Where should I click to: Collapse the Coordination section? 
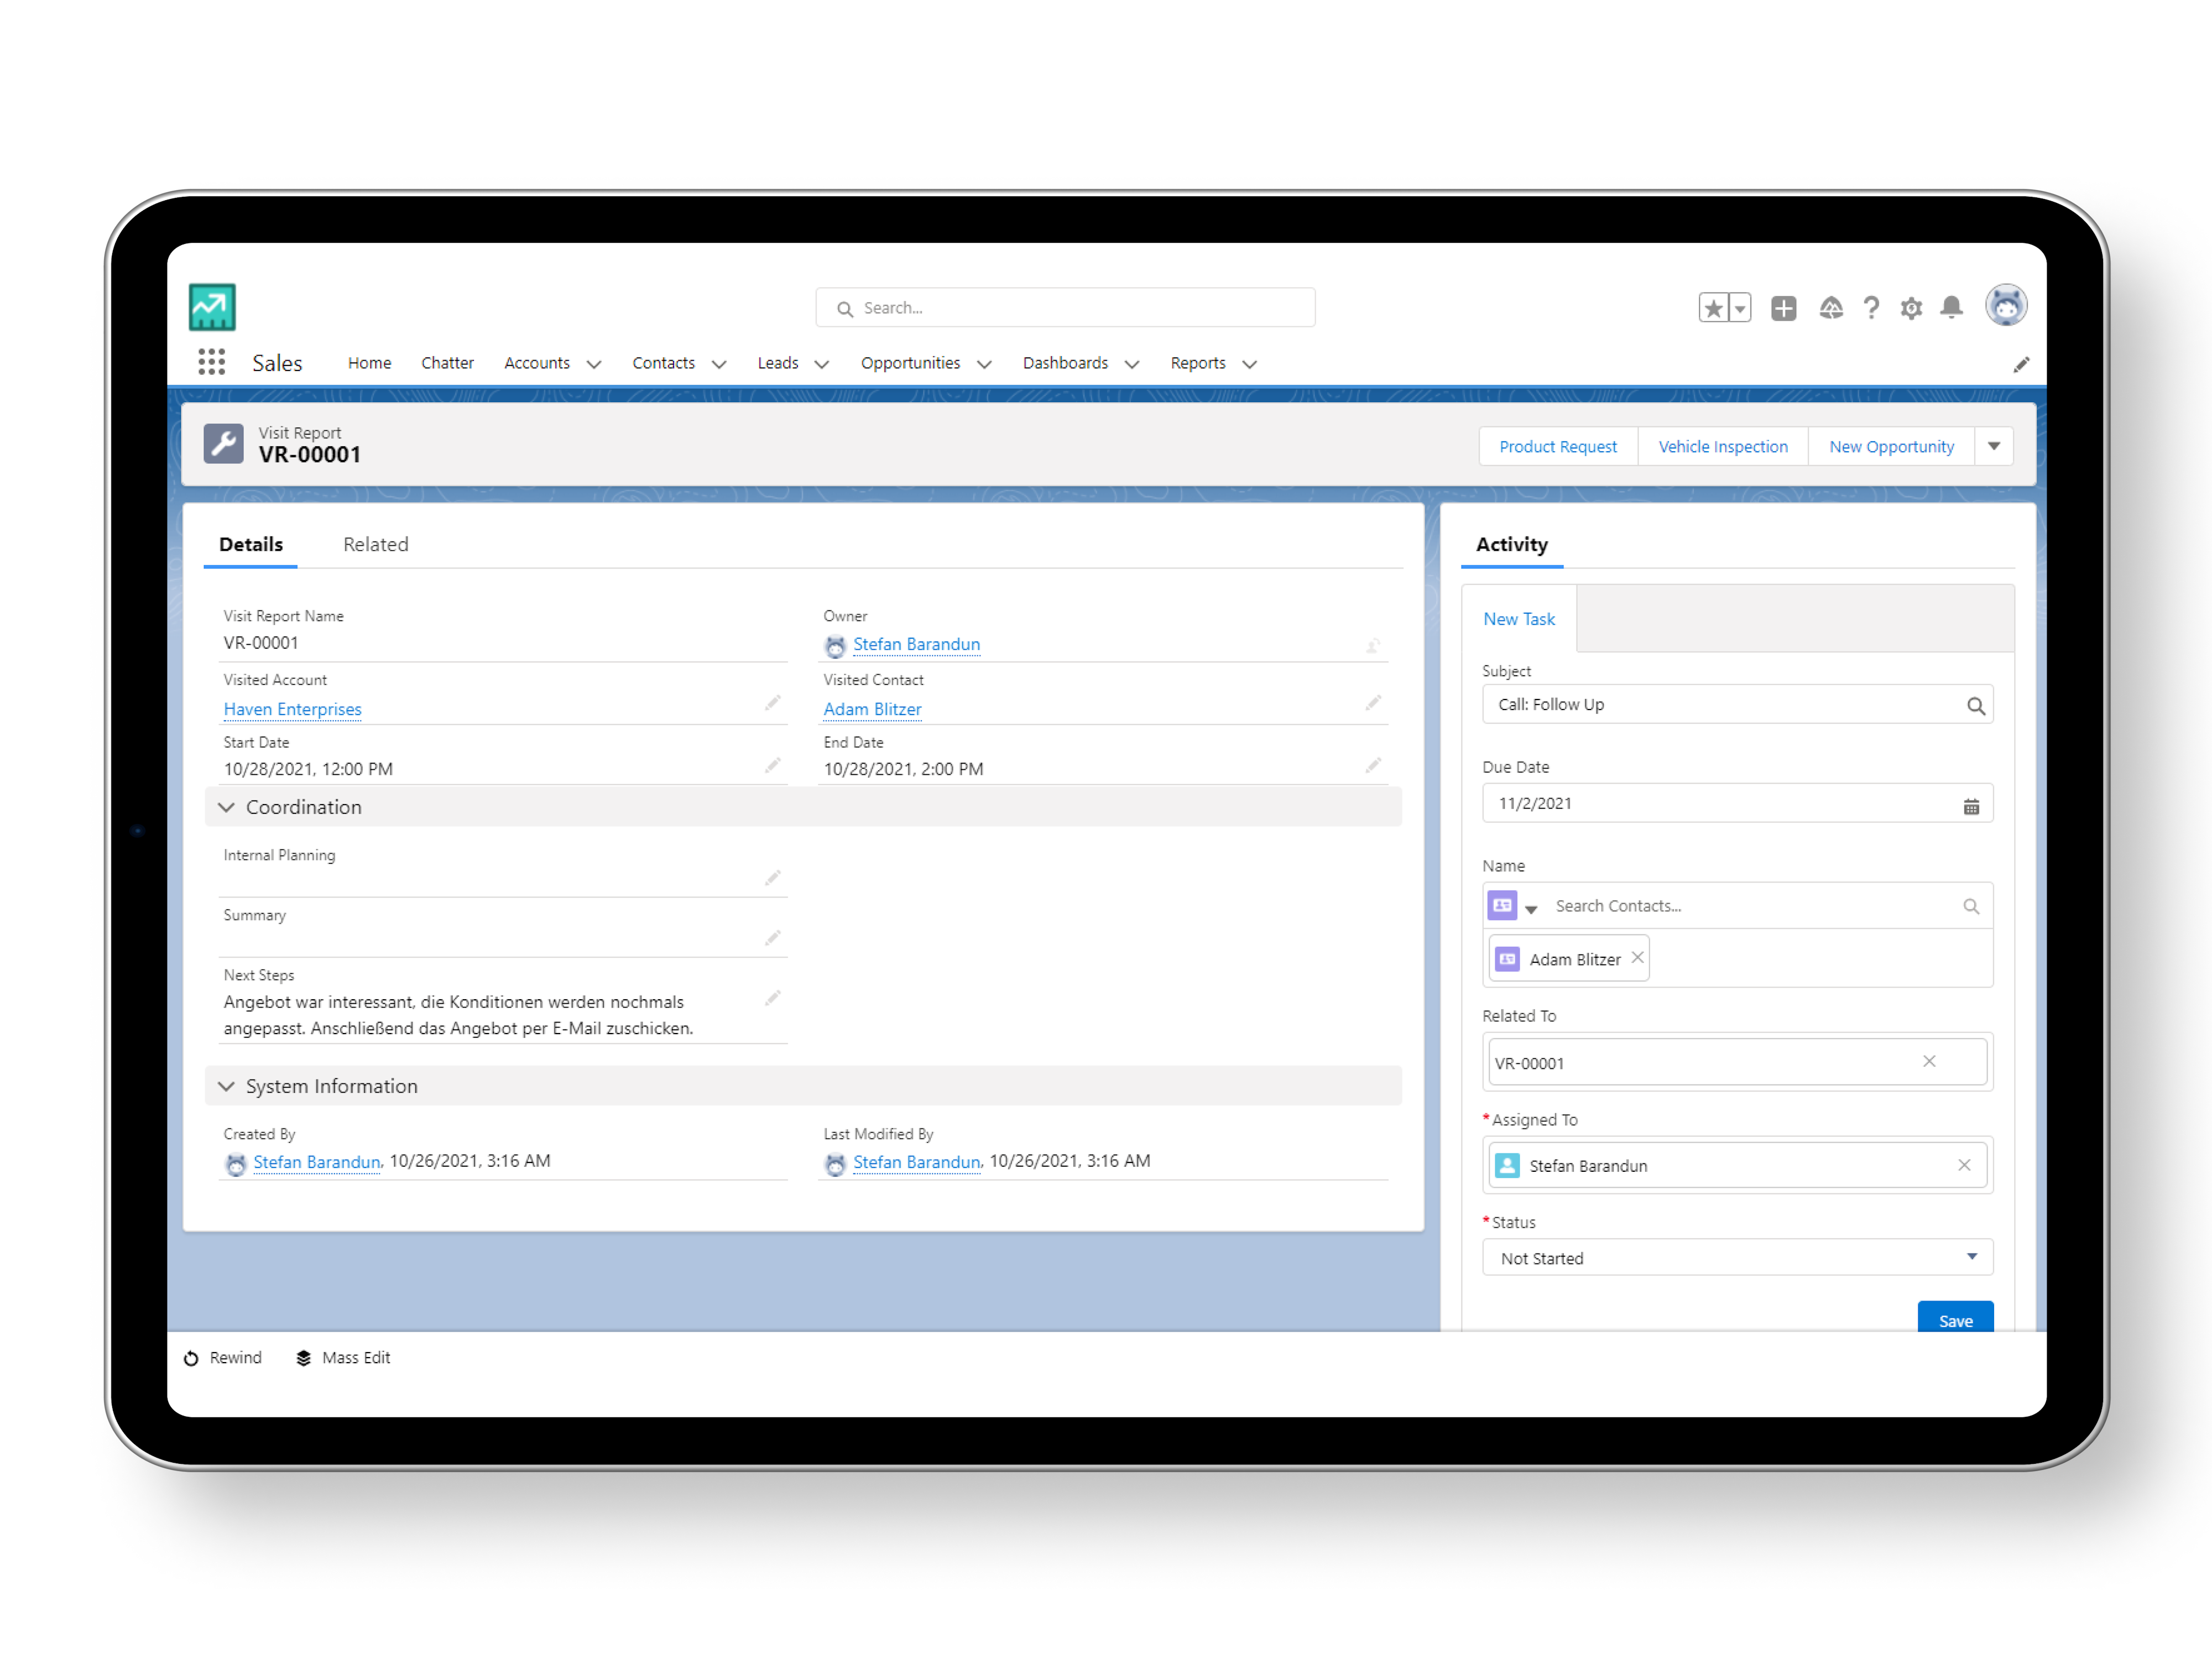[227, 807]
